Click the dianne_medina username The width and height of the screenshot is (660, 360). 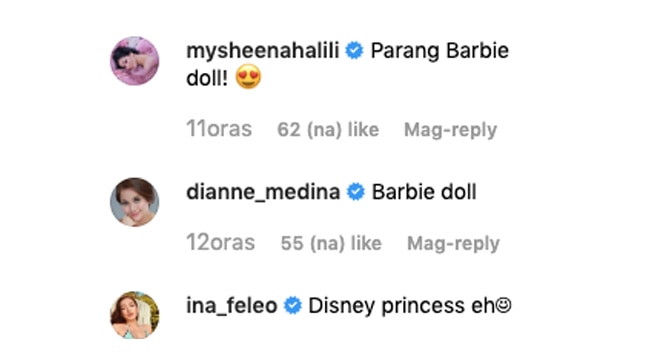[263, 192]
